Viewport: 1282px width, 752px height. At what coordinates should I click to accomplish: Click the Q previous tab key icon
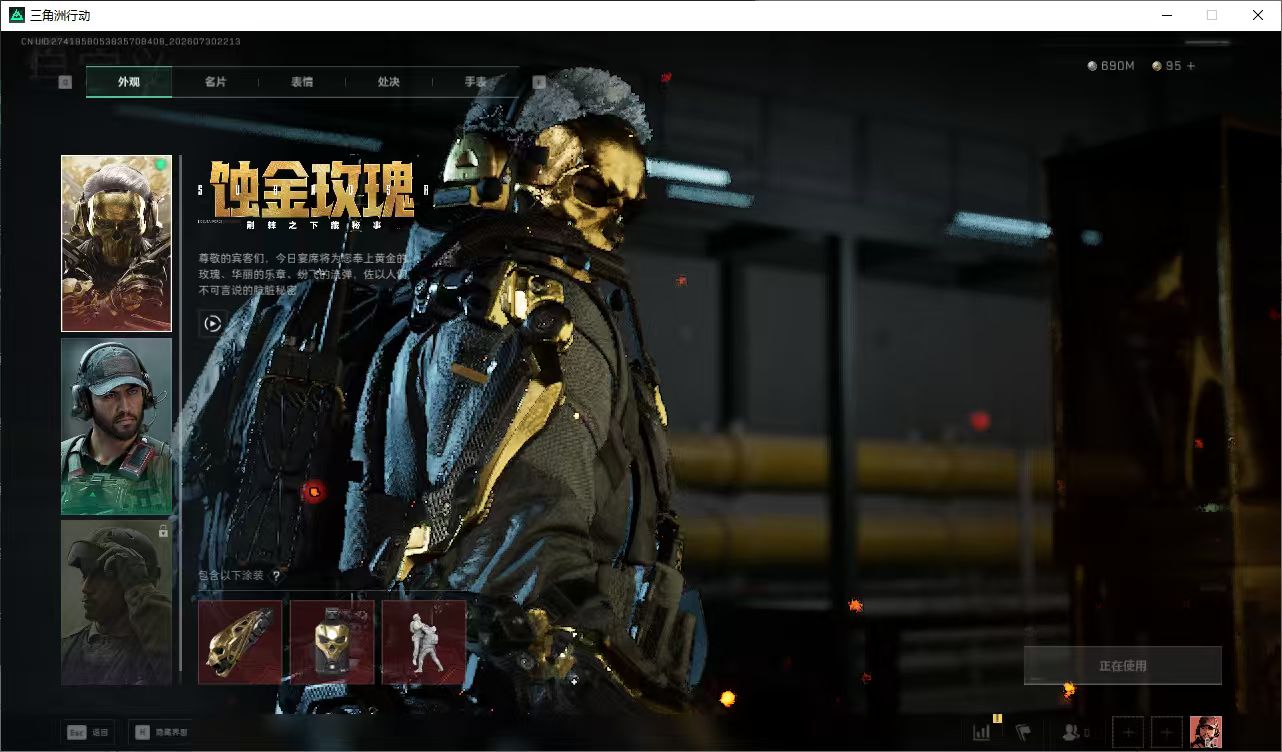pyautogui.click(x=65, y=82)
